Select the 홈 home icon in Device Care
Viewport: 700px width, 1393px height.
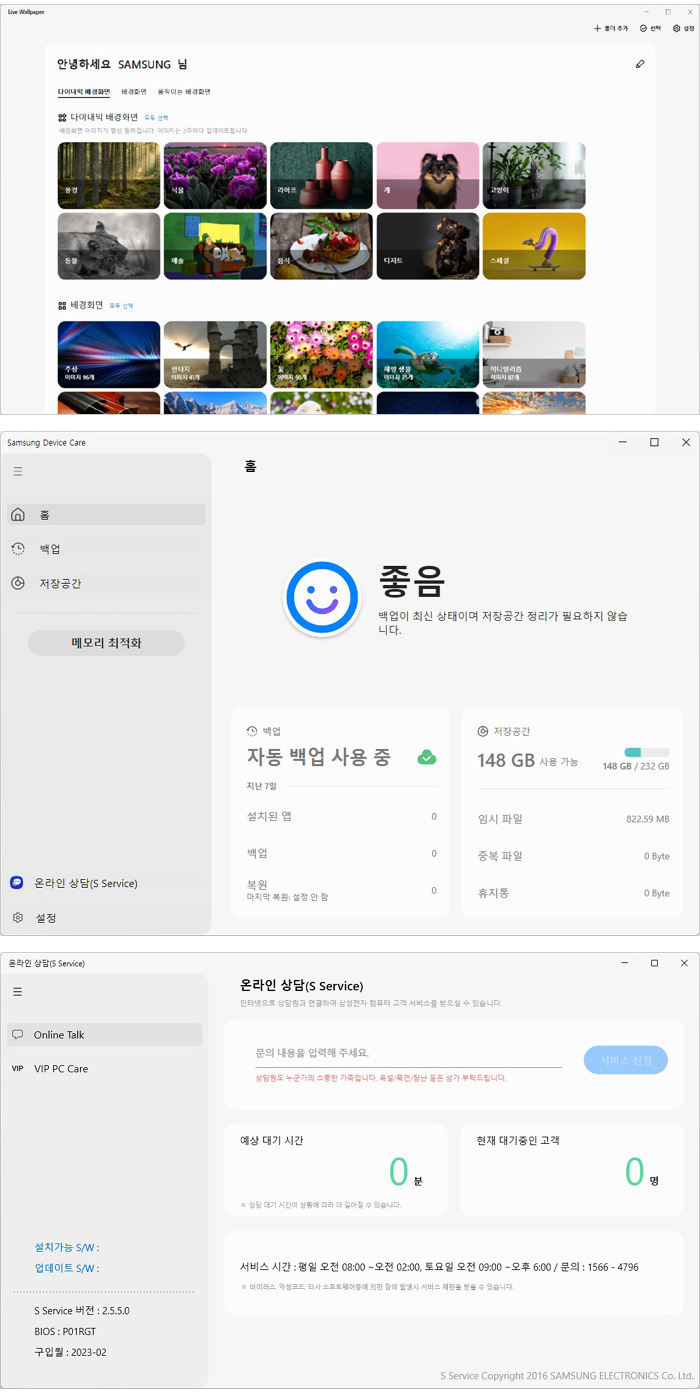[18, 515]
